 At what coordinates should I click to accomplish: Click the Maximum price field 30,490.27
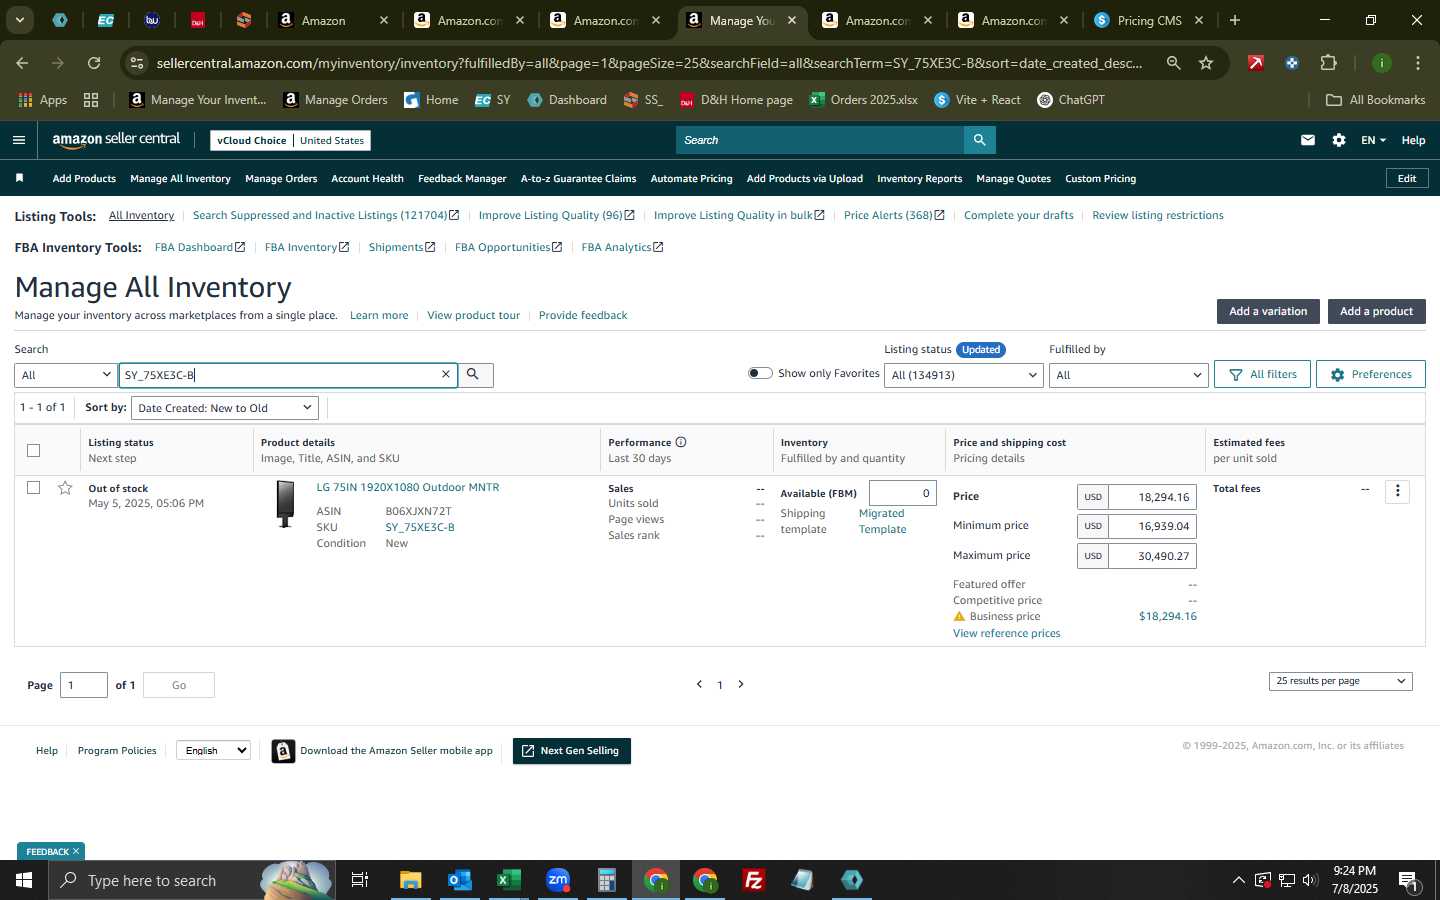pos(1152,556)
